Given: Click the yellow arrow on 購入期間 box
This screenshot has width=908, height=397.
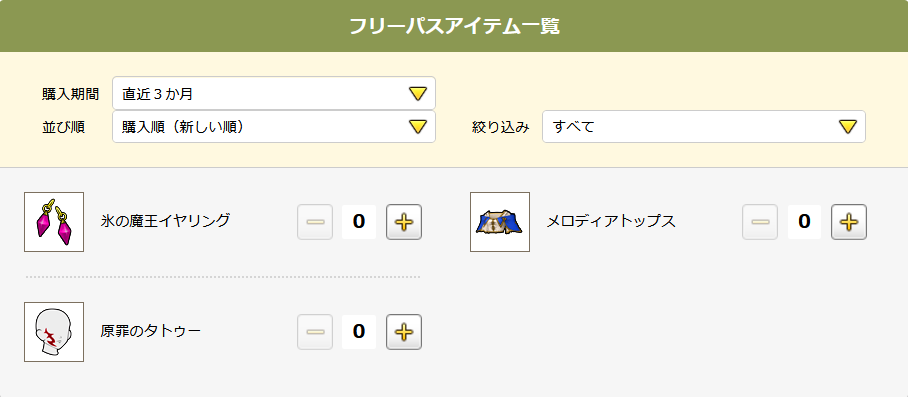Looking at the screenshot, I should pos(418,94).
